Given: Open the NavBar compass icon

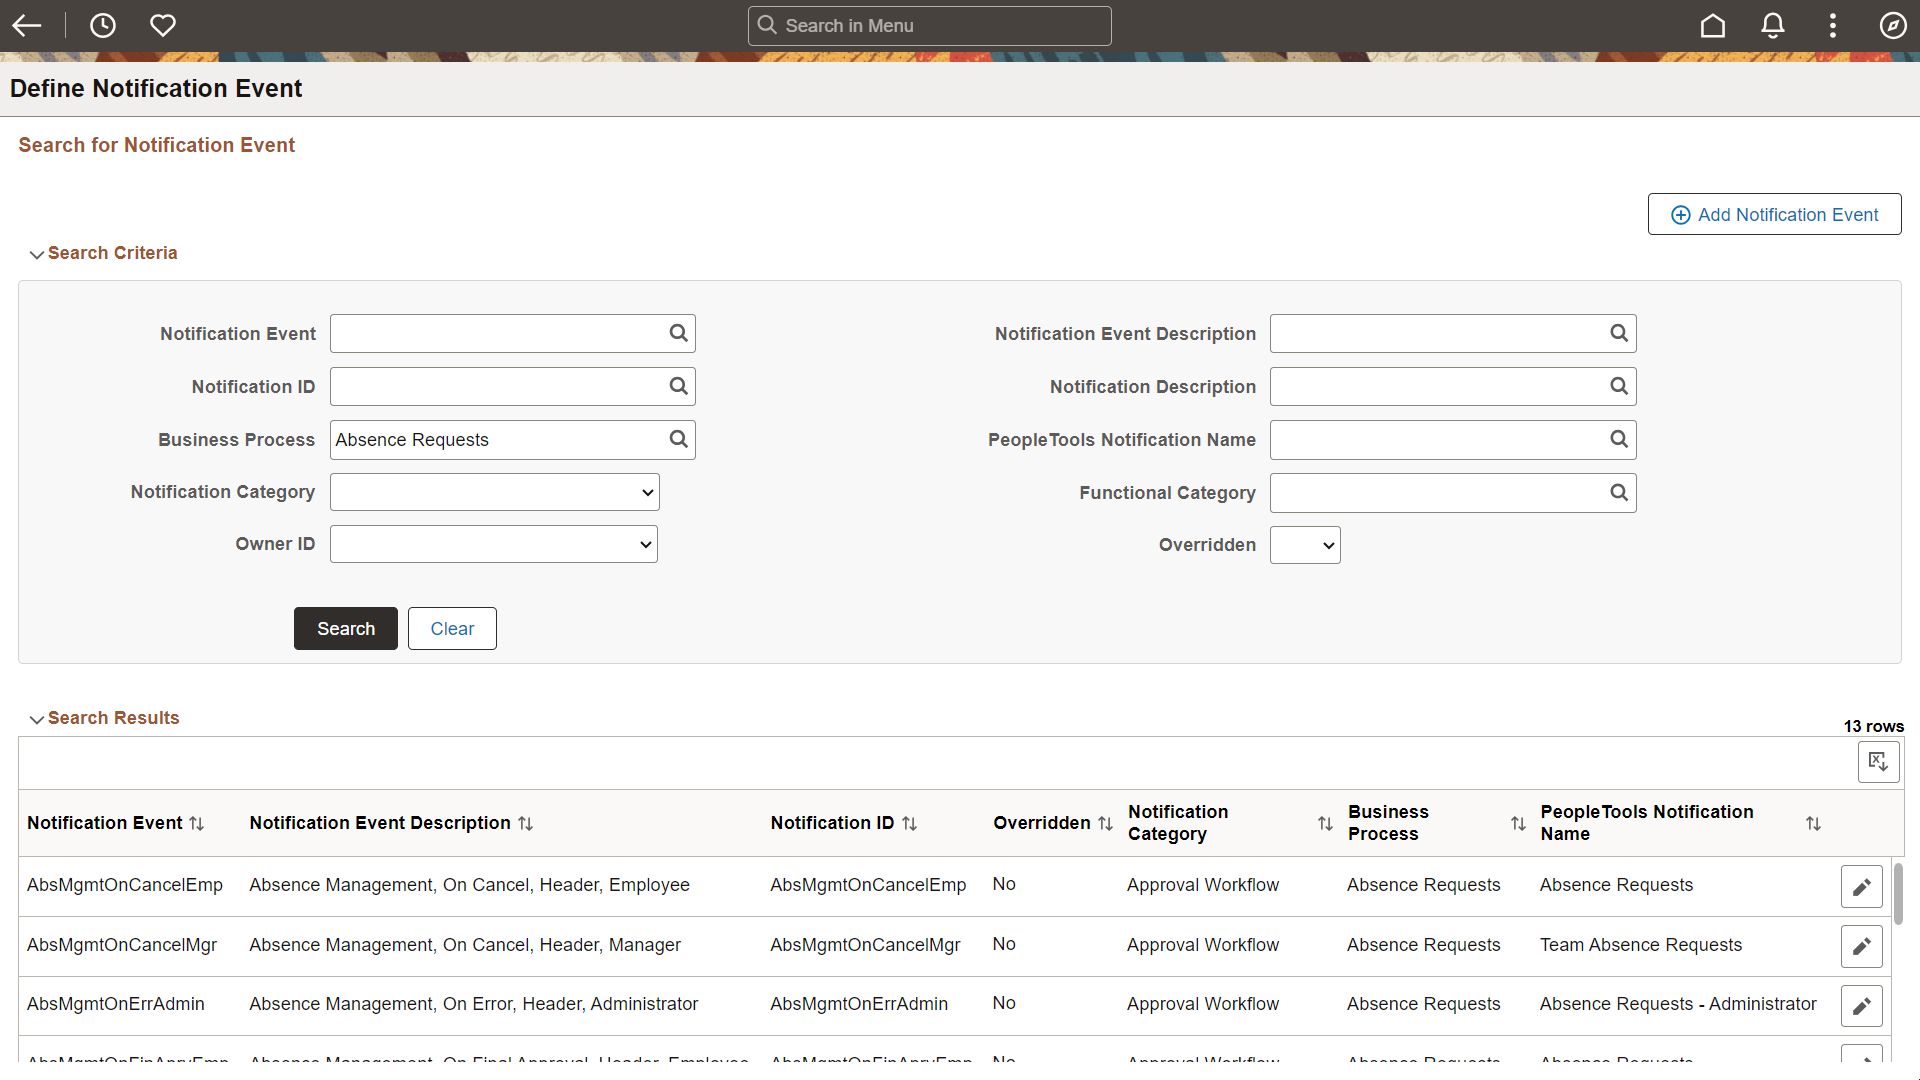Looking at the screenshot, I should [1893, 26].
